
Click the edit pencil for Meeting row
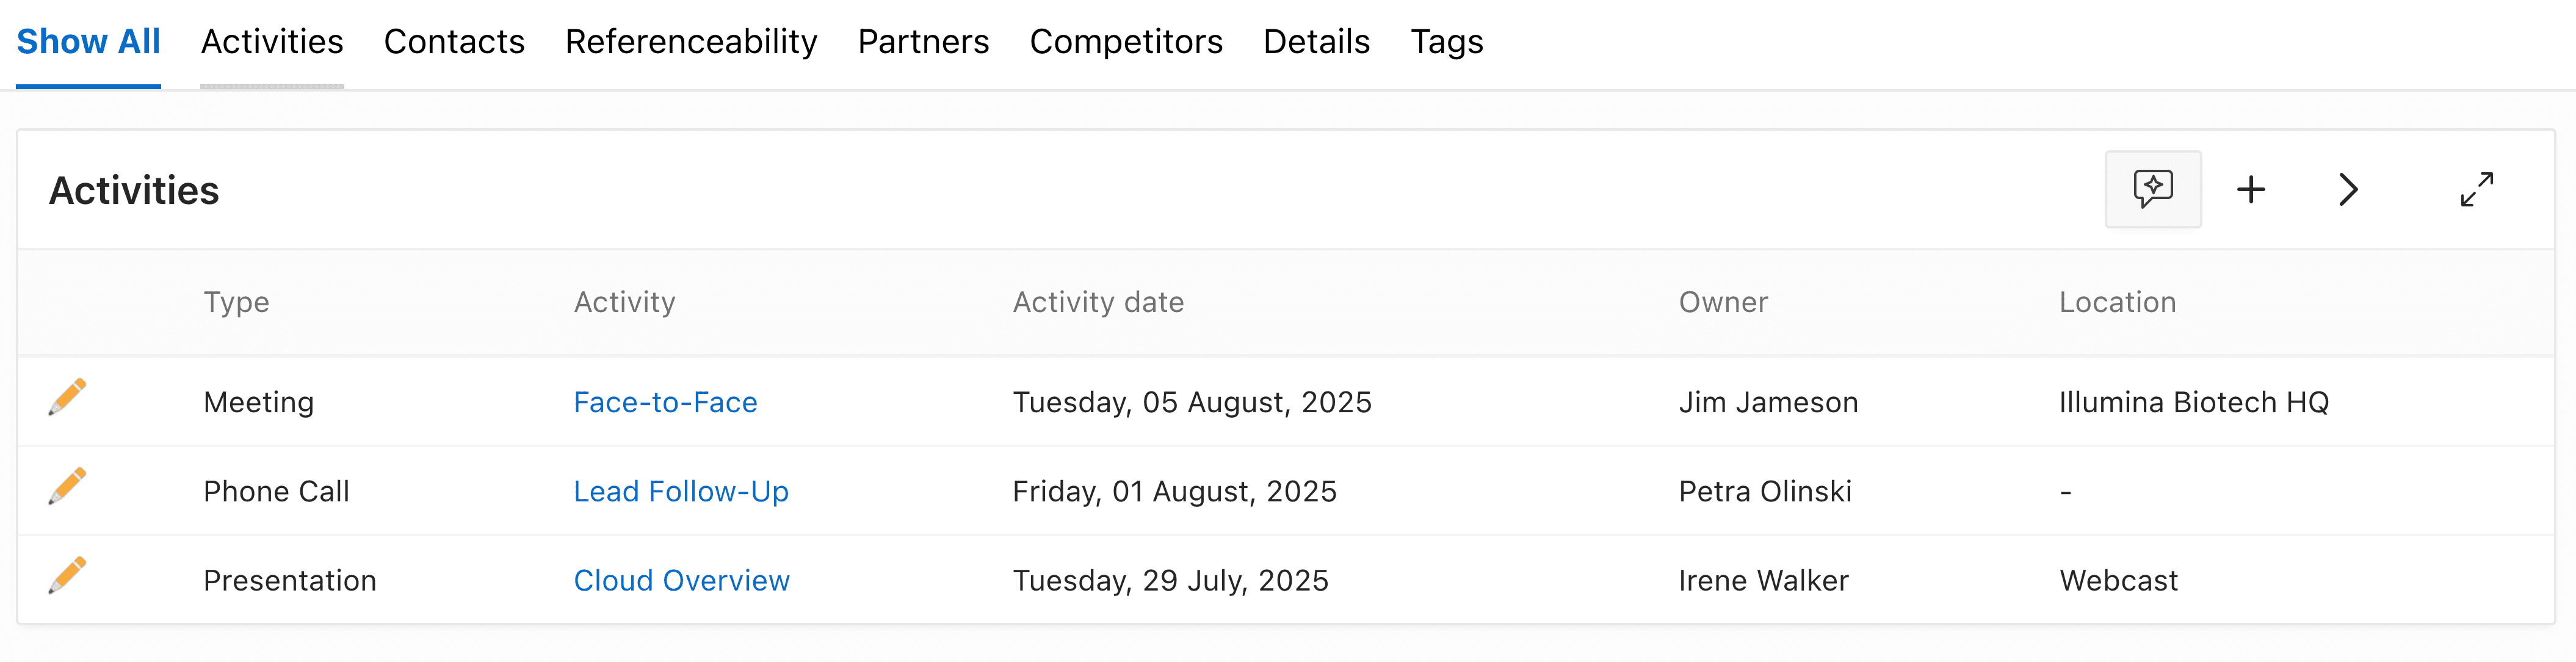point(67,397)
